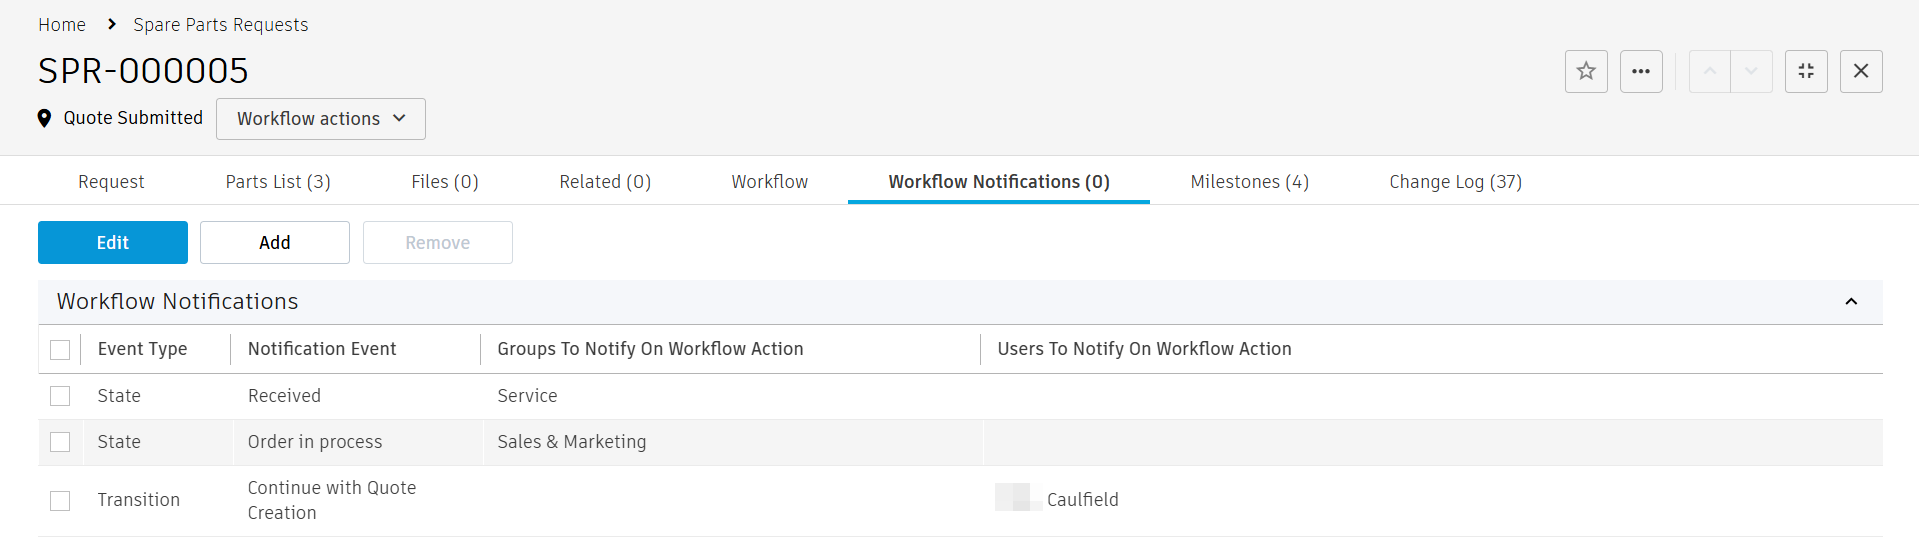Navigate to Spare Parts Requests breadcrumb
This screenshot has width=1919, height=538.
pos(221,25)
